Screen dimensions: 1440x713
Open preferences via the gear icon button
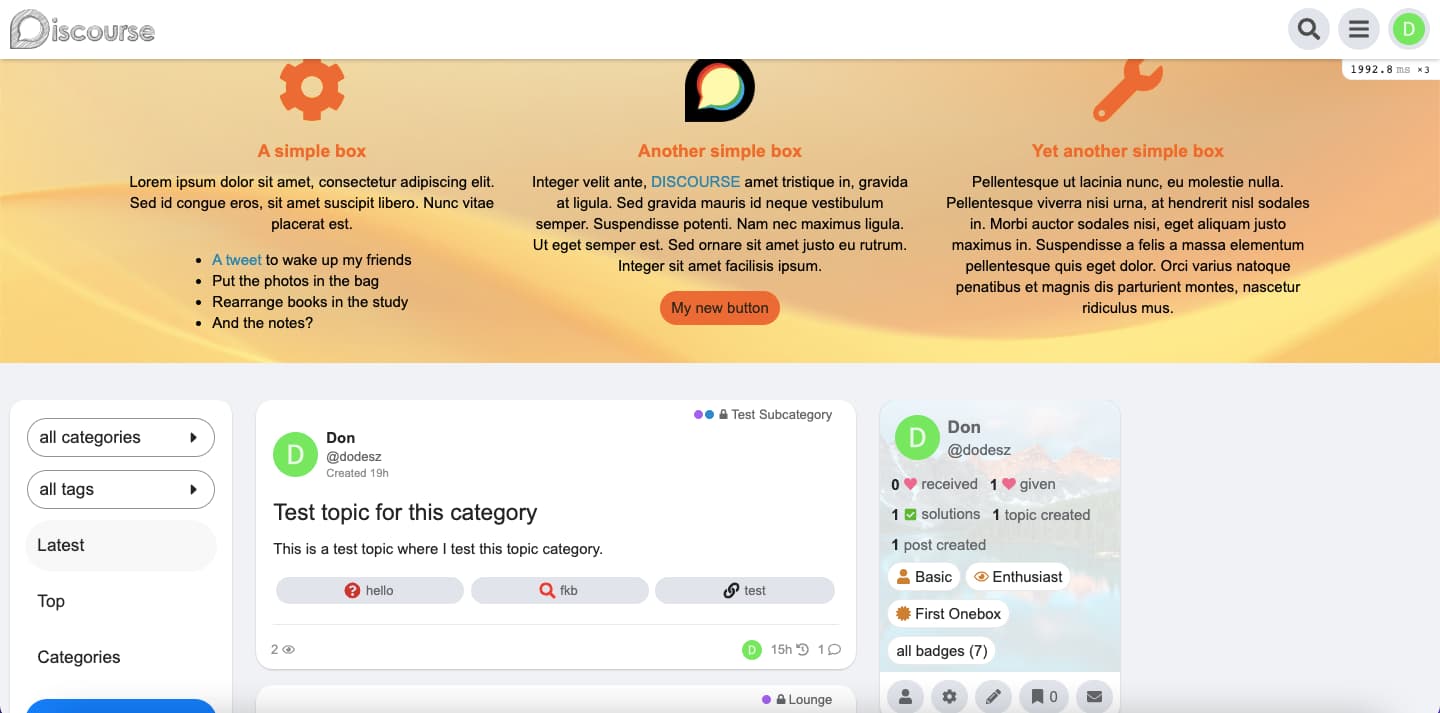pos(949,697)
